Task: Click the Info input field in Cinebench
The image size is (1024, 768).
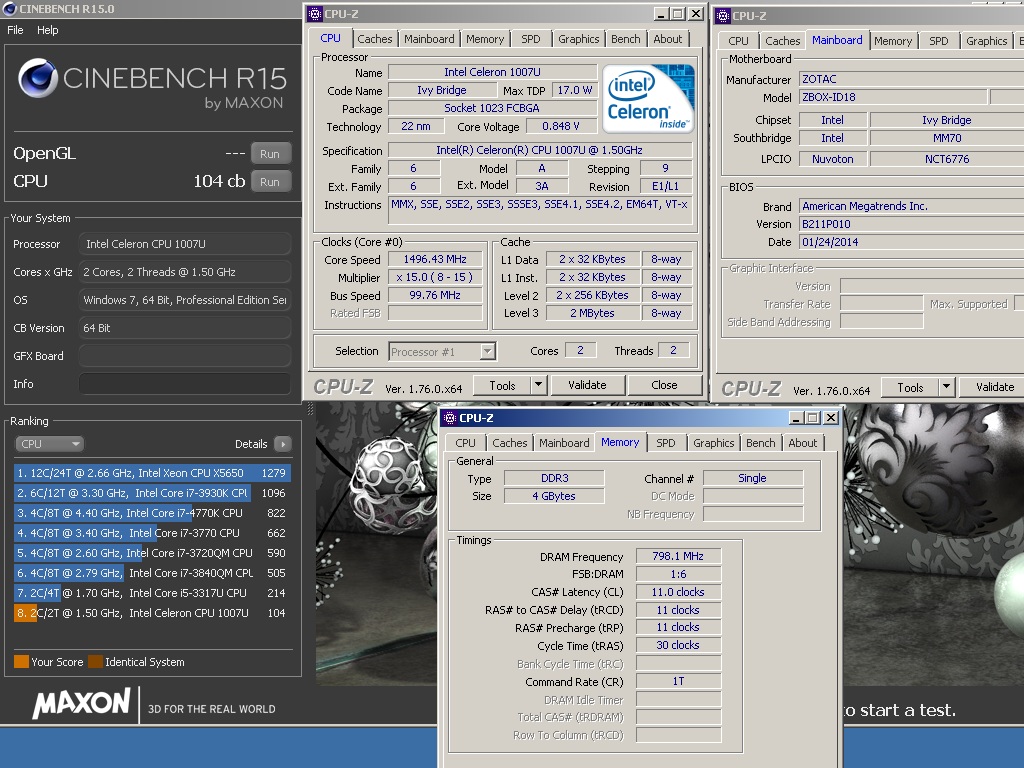Action: coord(185,384)
